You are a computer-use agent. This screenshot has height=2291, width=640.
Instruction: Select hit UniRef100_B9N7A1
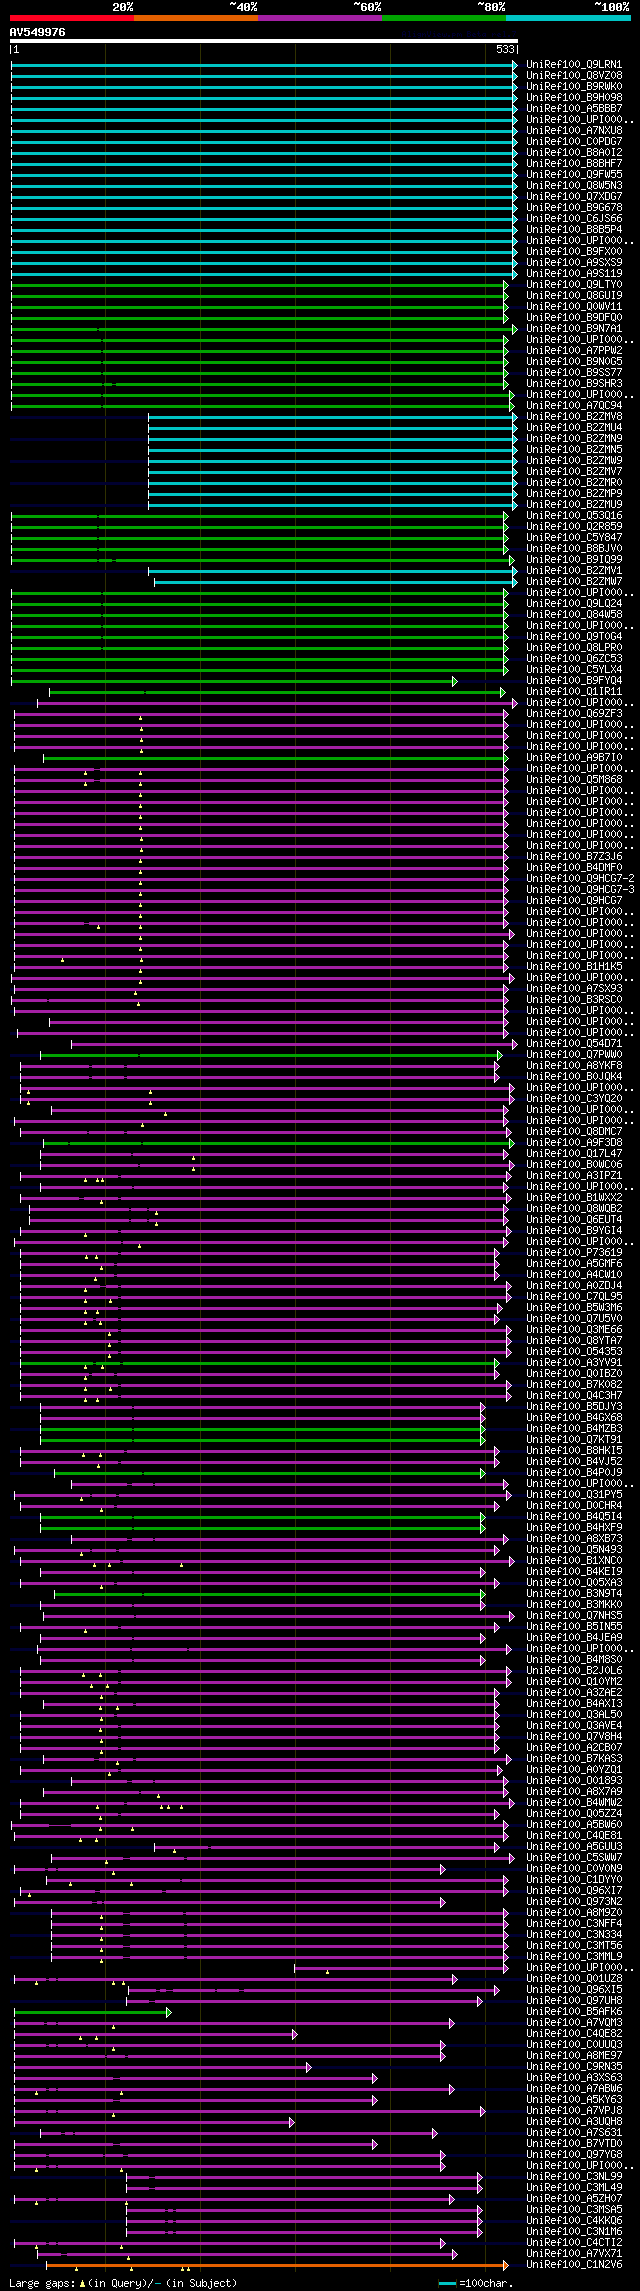click(x=574, y=329)
